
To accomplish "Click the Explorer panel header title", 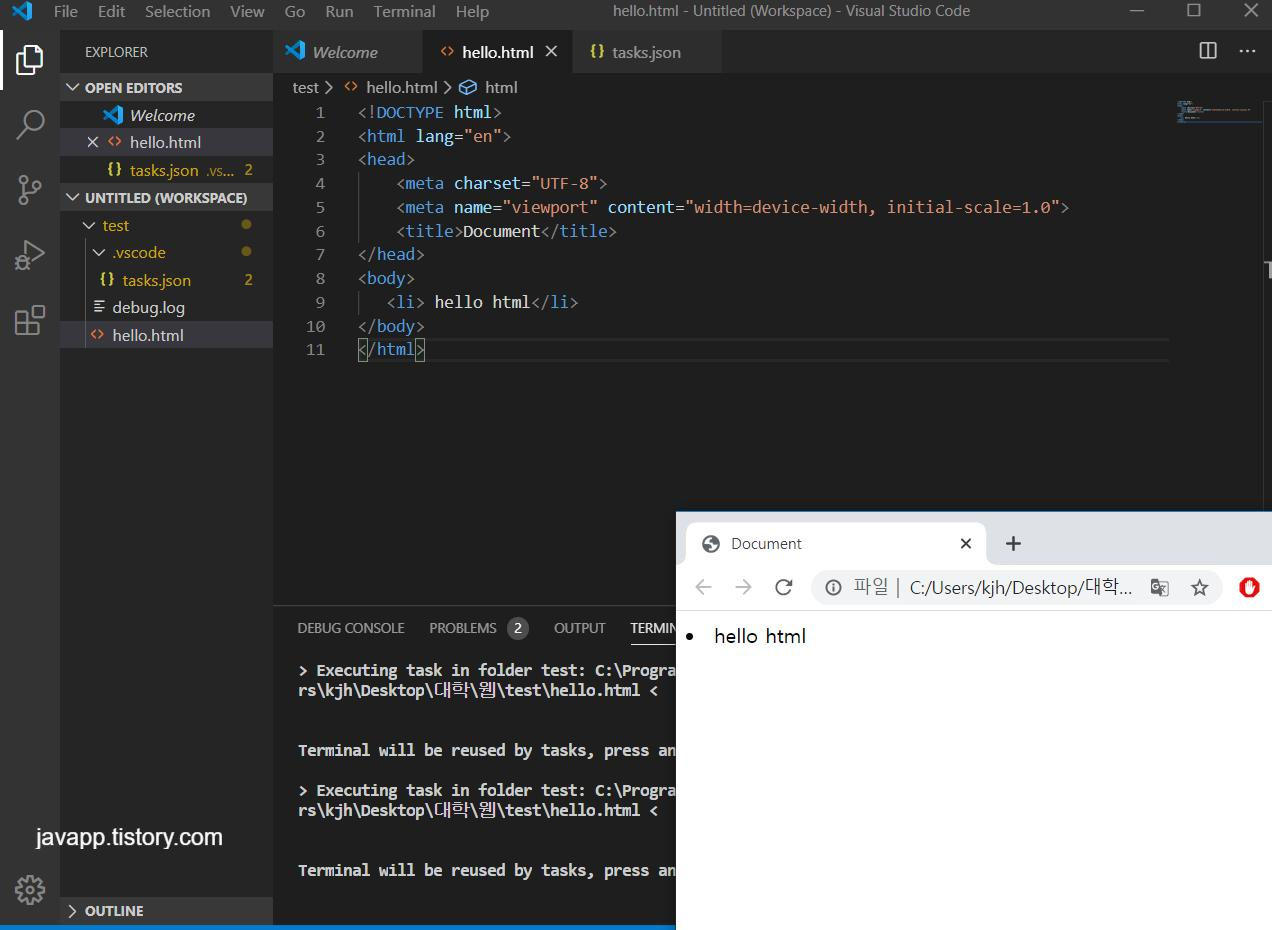I will pos(116,52).
